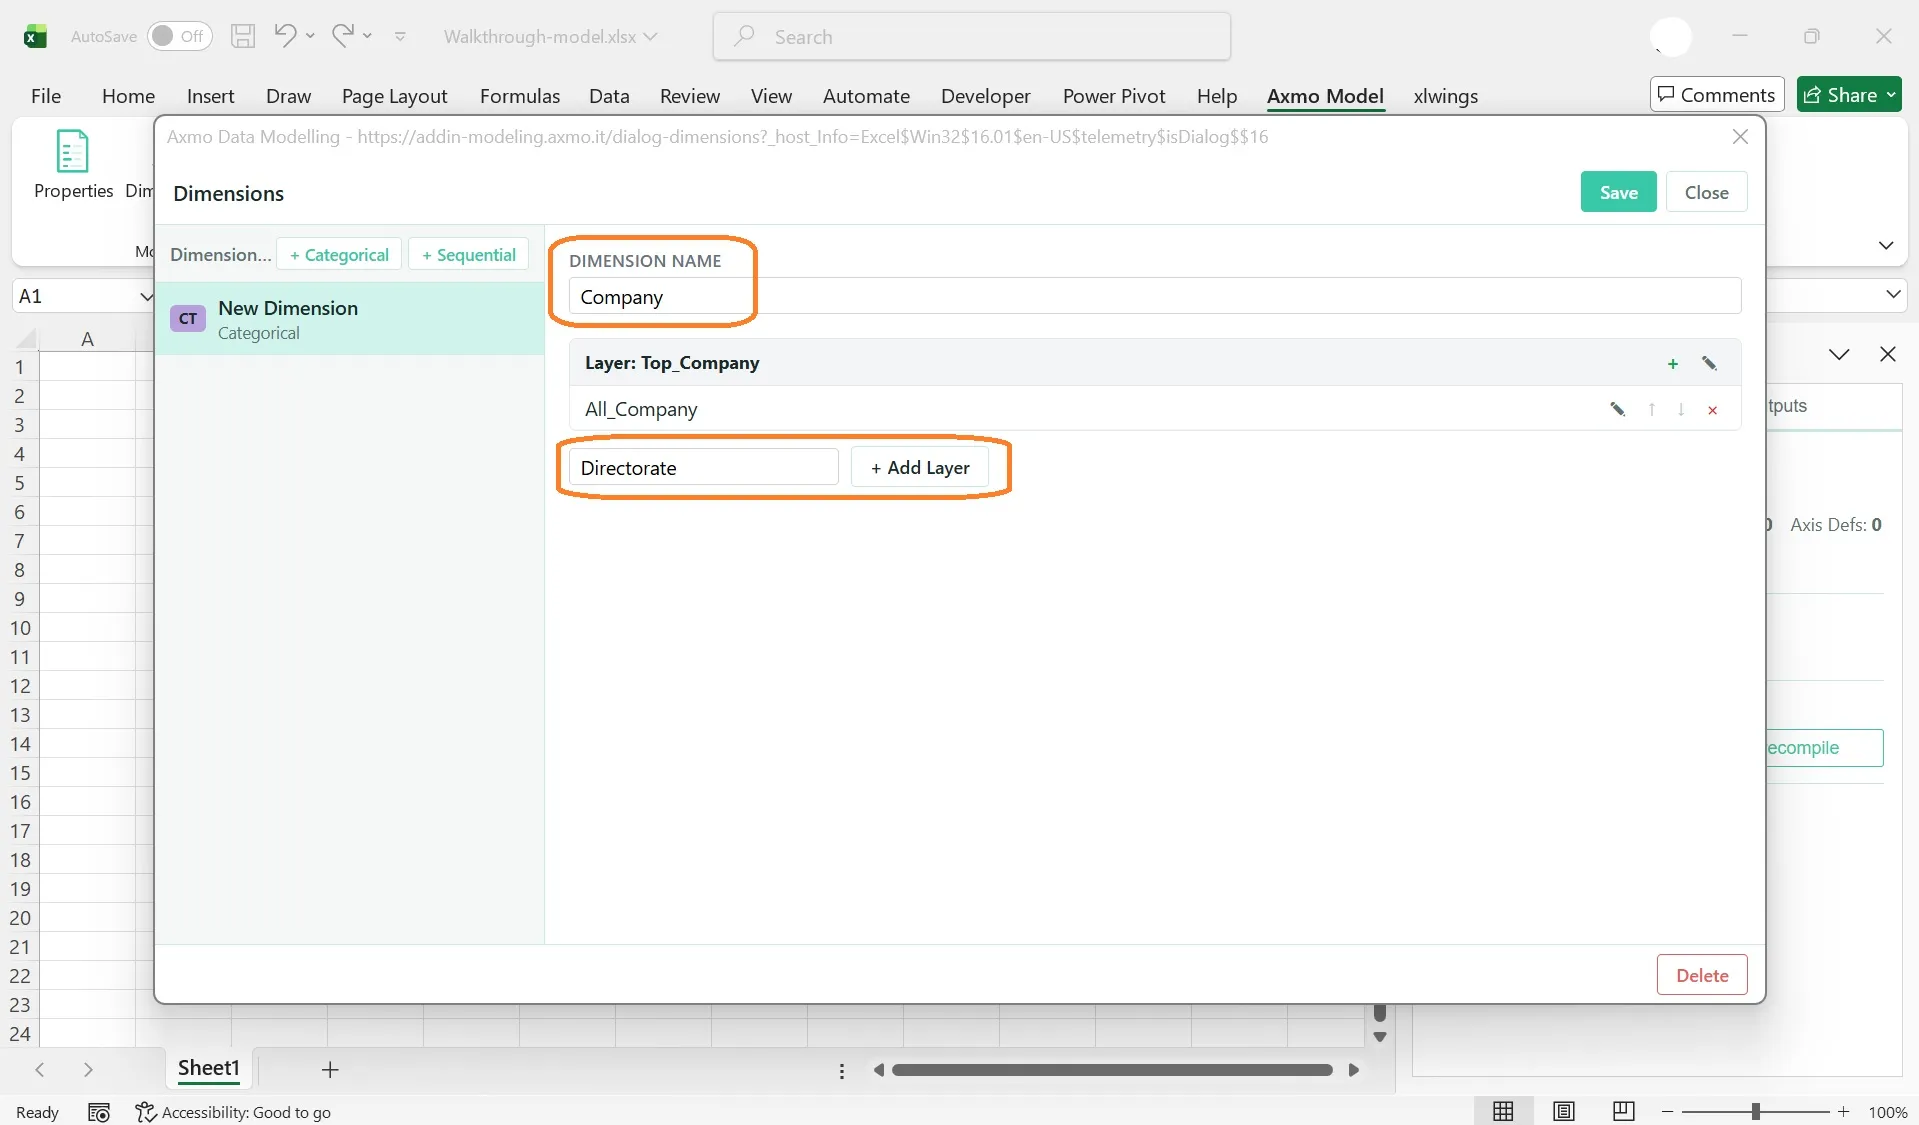Open the Properties ribbon icon
Image resolution: width=1919 pixels, height=1125 pixels.
point(73,165)
